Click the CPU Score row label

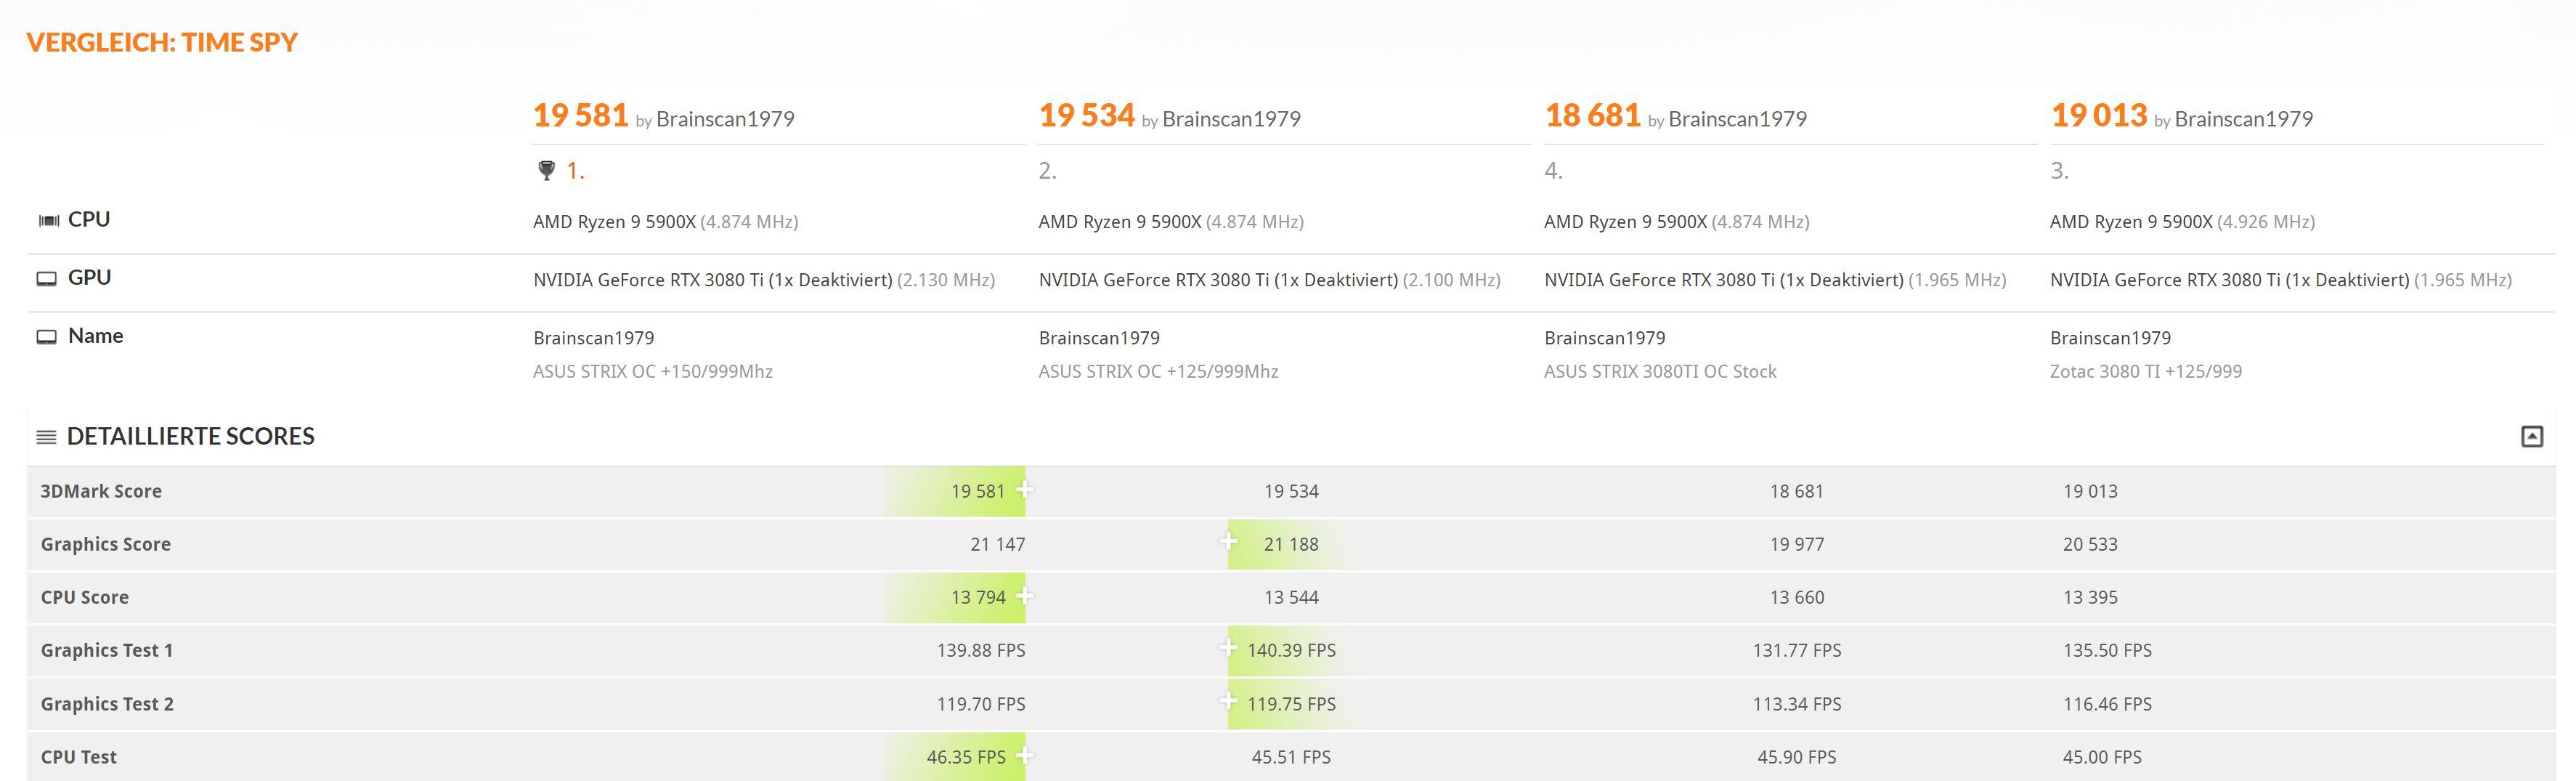pyautogui.click(x=85, y=597)
